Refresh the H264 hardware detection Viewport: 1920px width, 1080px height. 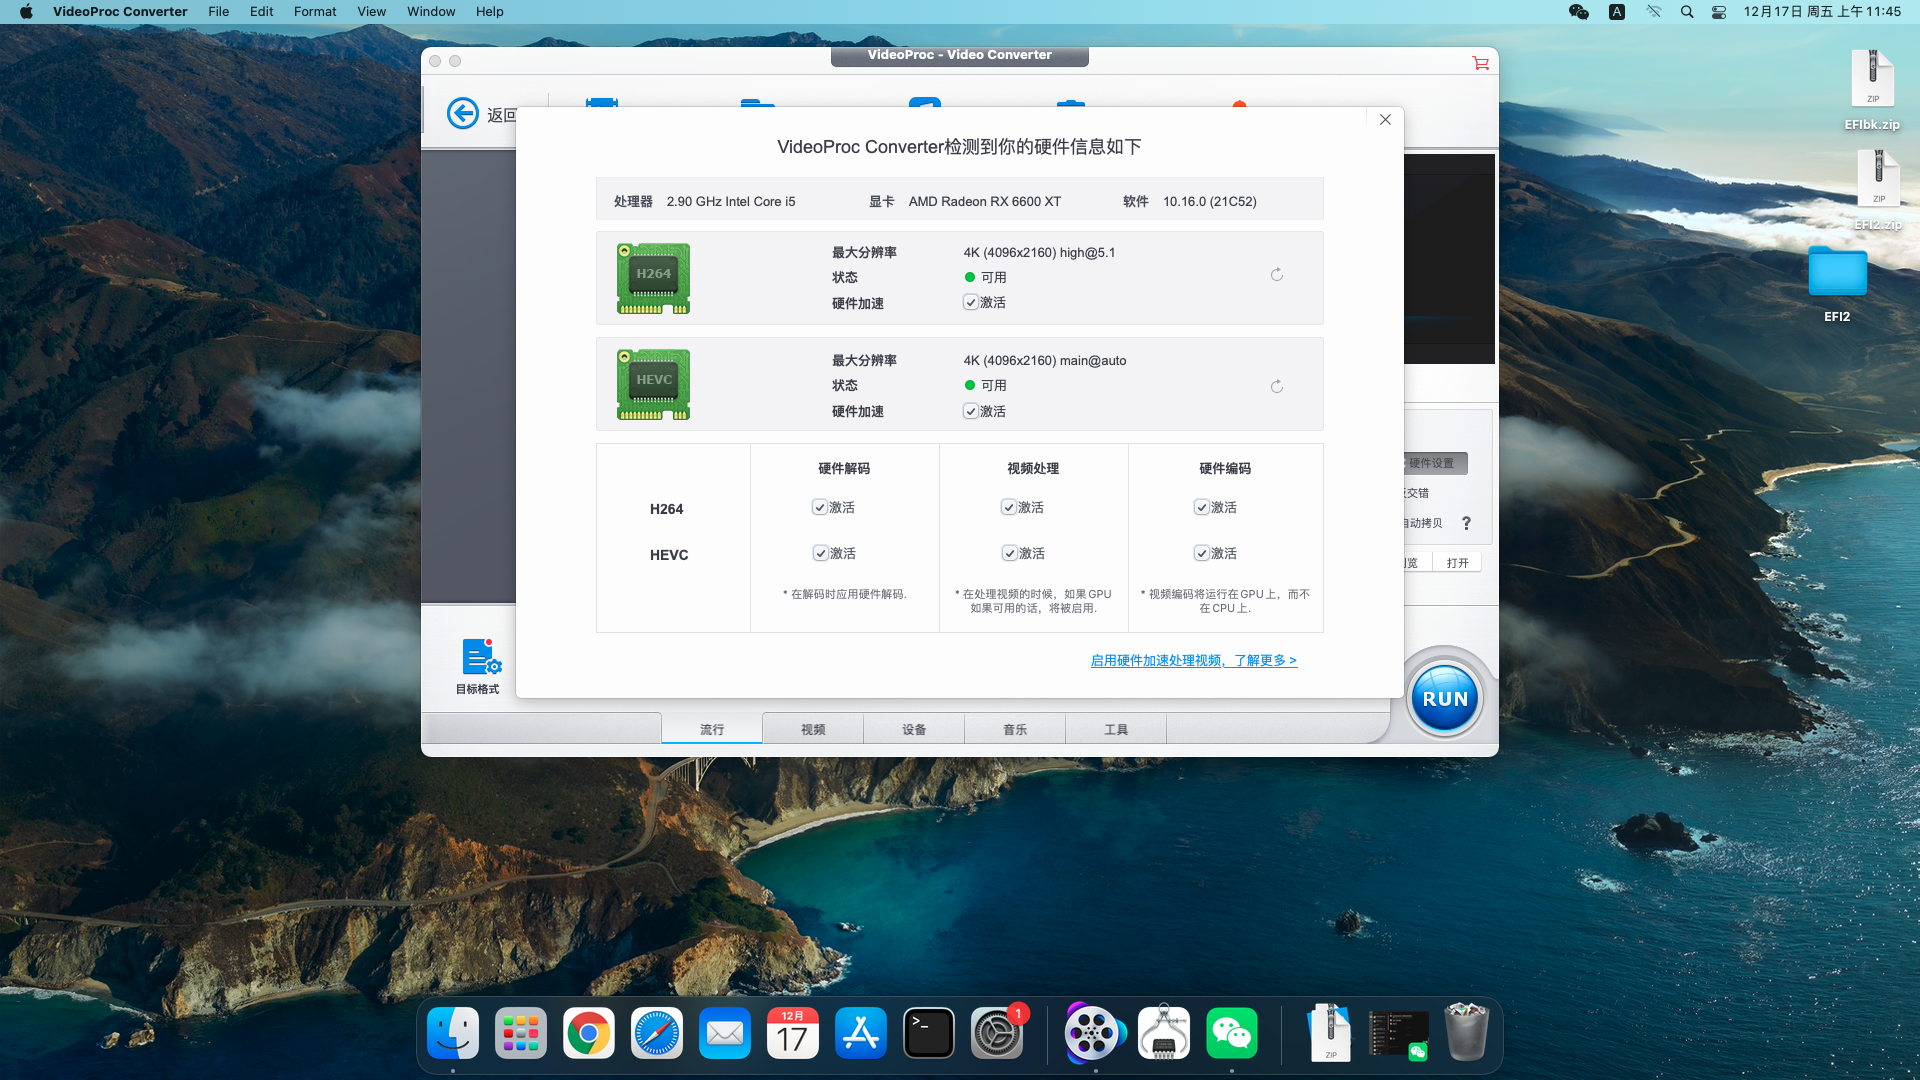[x=1277, y=275]
